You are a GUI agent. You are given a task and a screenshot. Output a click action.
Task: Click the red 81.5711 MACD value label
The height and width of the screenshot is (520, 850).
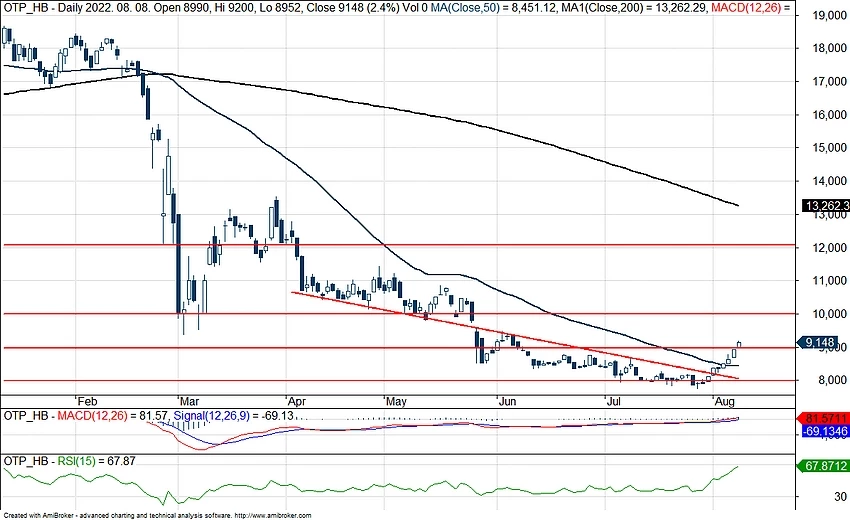[823, 419]
